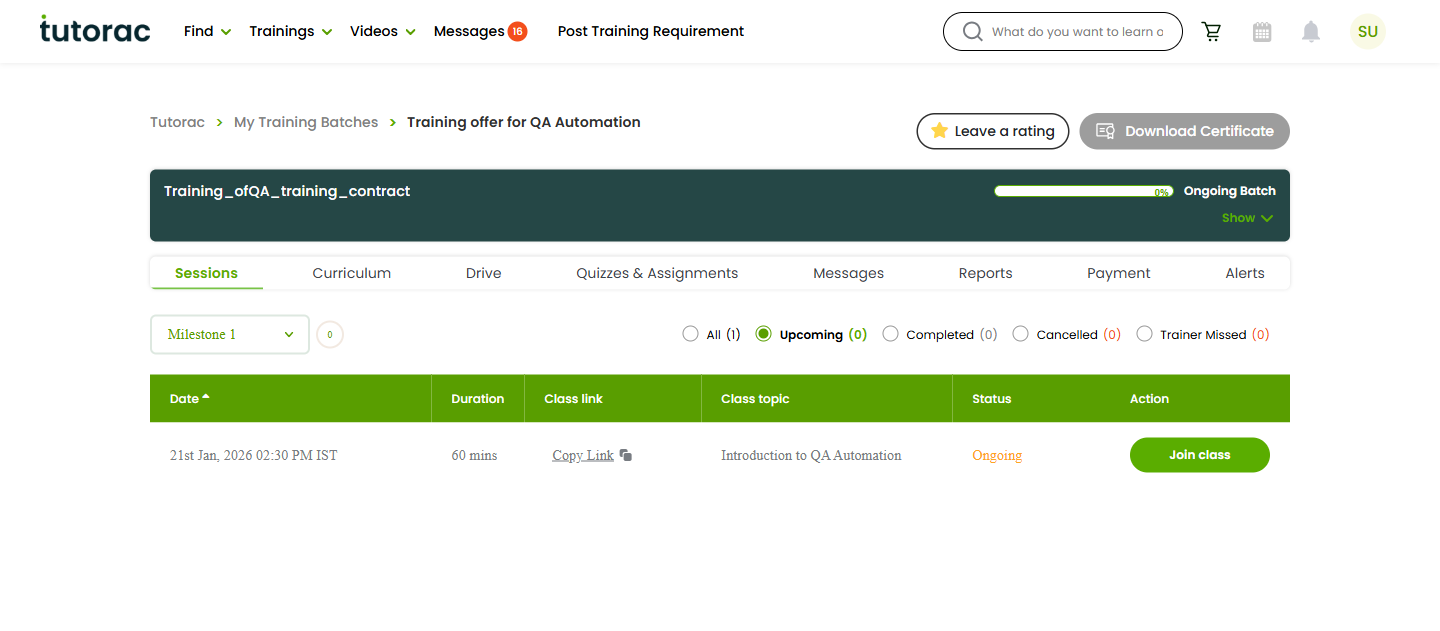Open the calendar icon in header
This screenshot has width=1440, height=631.
click(x=1262, y=32)
